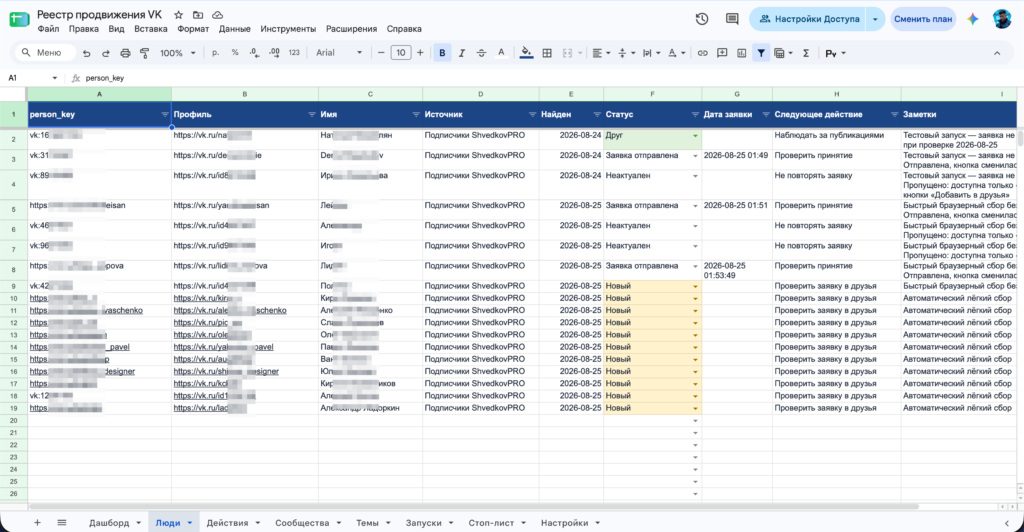Move the document using folder icon
The width and height of the screenshot is (1024, 532).
[x=198, y=14]
